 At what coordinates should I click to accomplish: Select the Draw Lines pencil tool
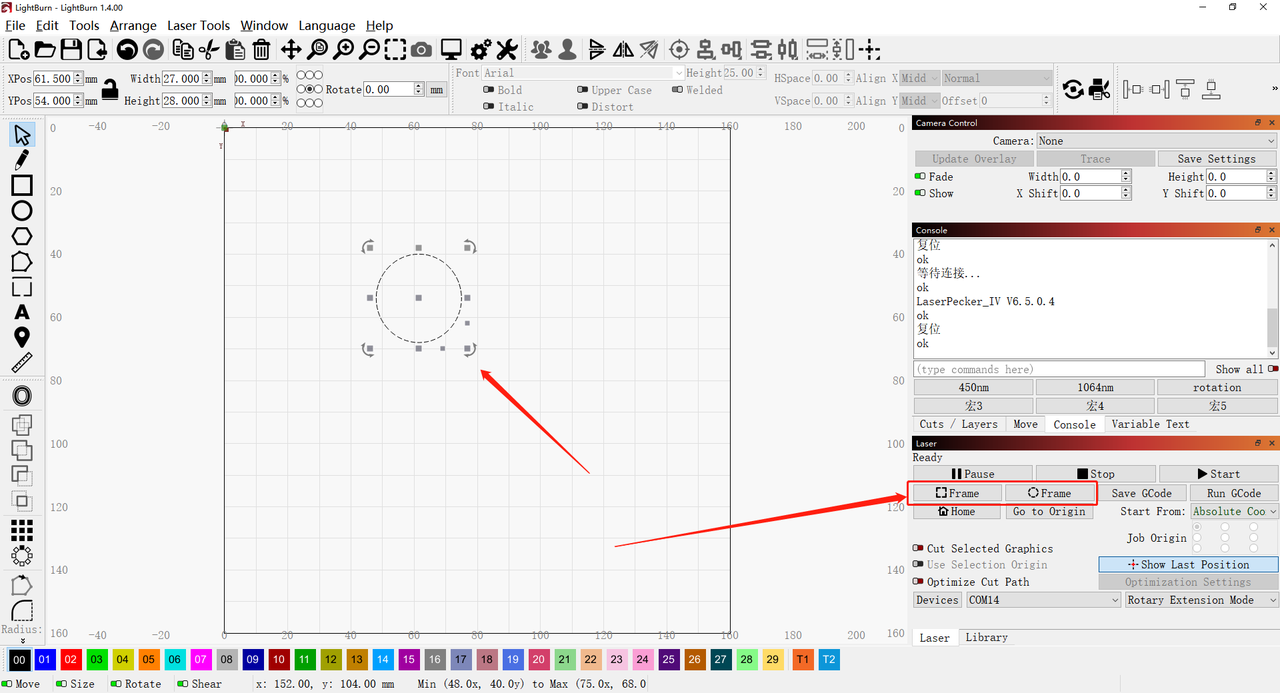point(21,160)
